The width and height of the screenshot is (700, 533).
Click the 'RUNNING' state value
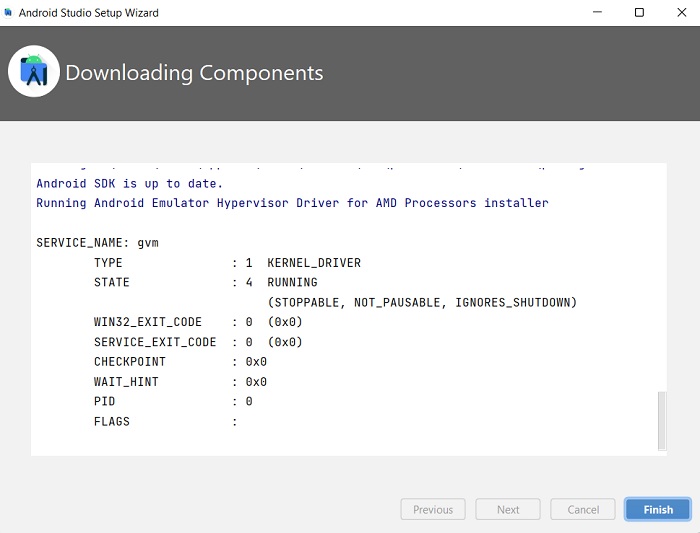(292, 283)
